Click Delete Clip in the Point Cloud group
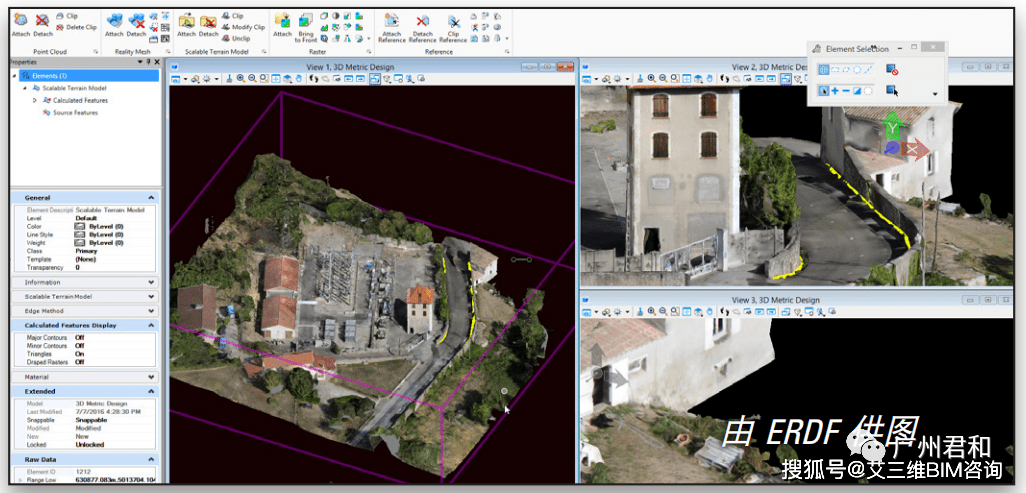Viewport: 1026px width, 493px height. tap(76, 27)
